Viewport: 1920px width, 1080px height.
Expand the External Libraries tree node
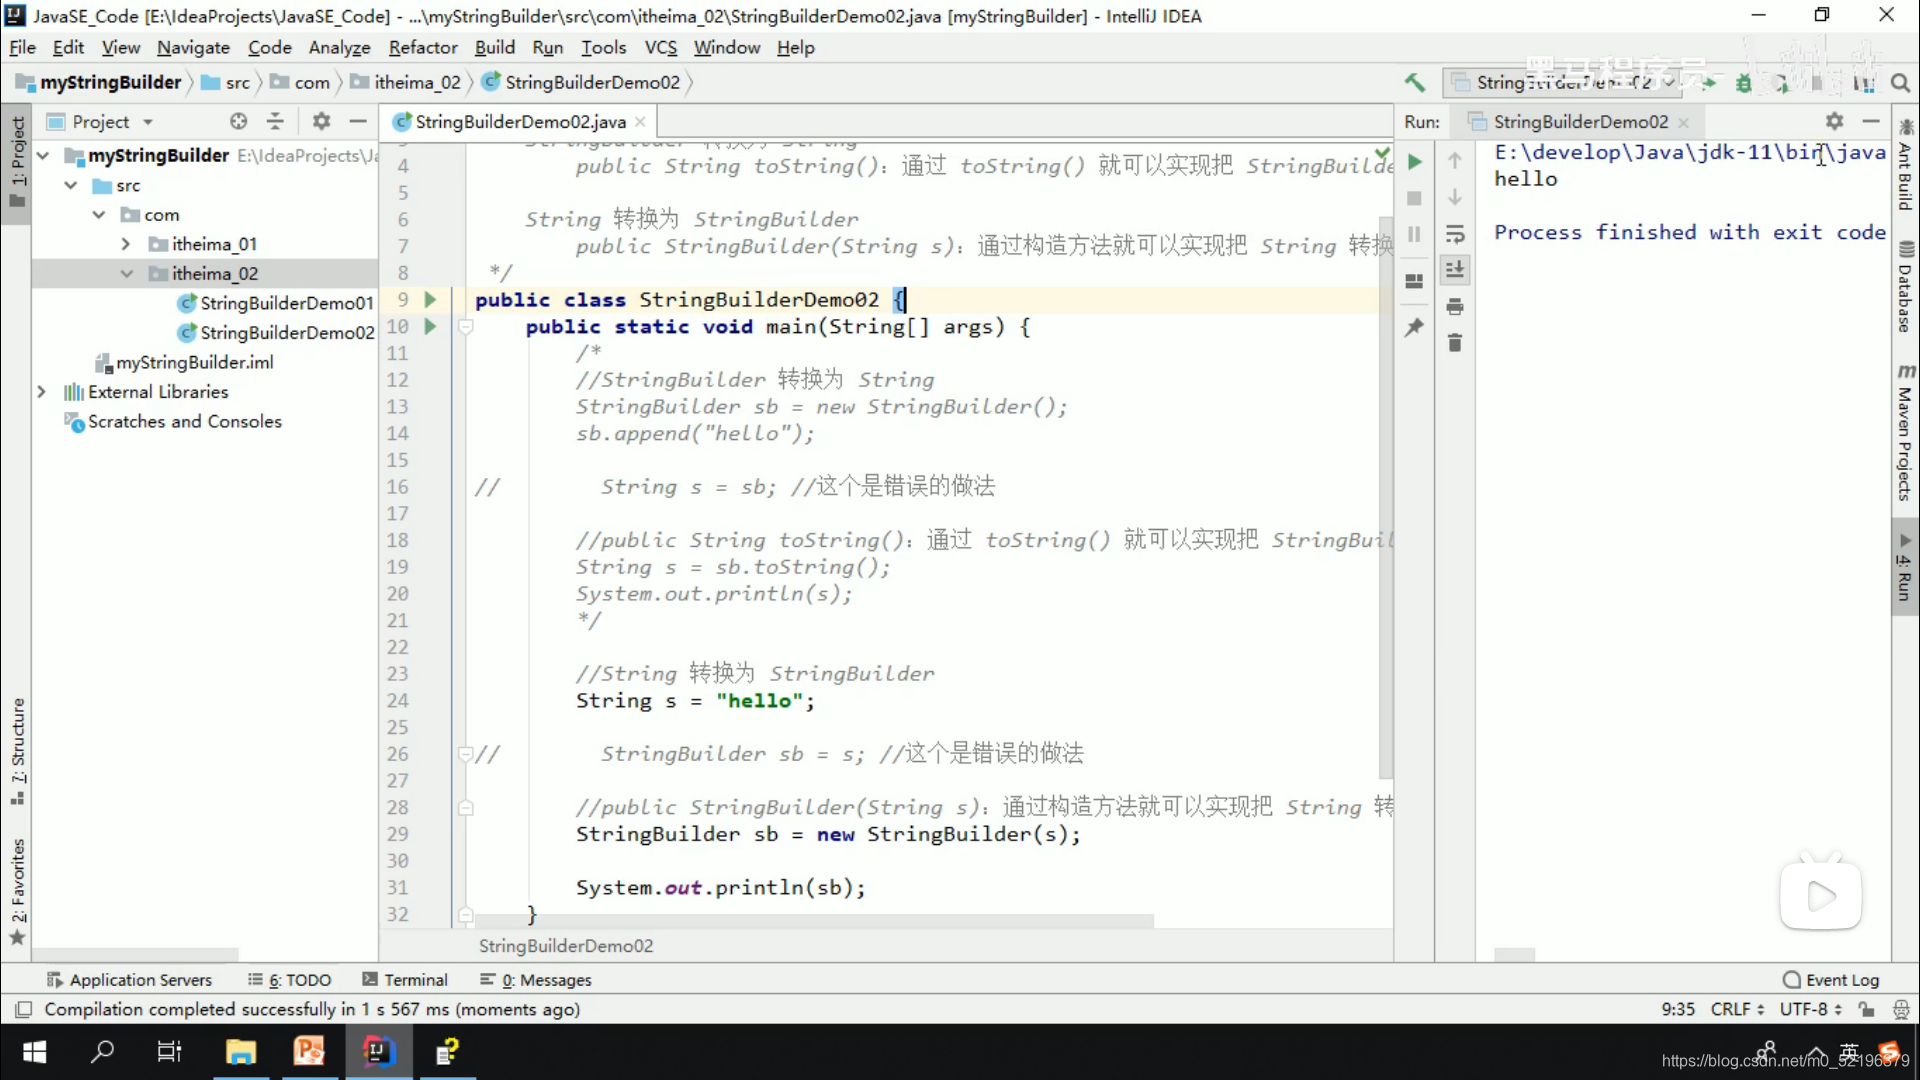pyautogui.click(x=41, y=390)
